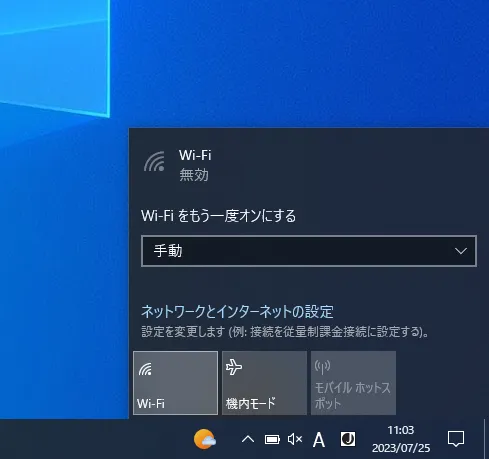Open the notification action center icon
Viewport: 489px width, 459px height.
click(x=456, y=439)
